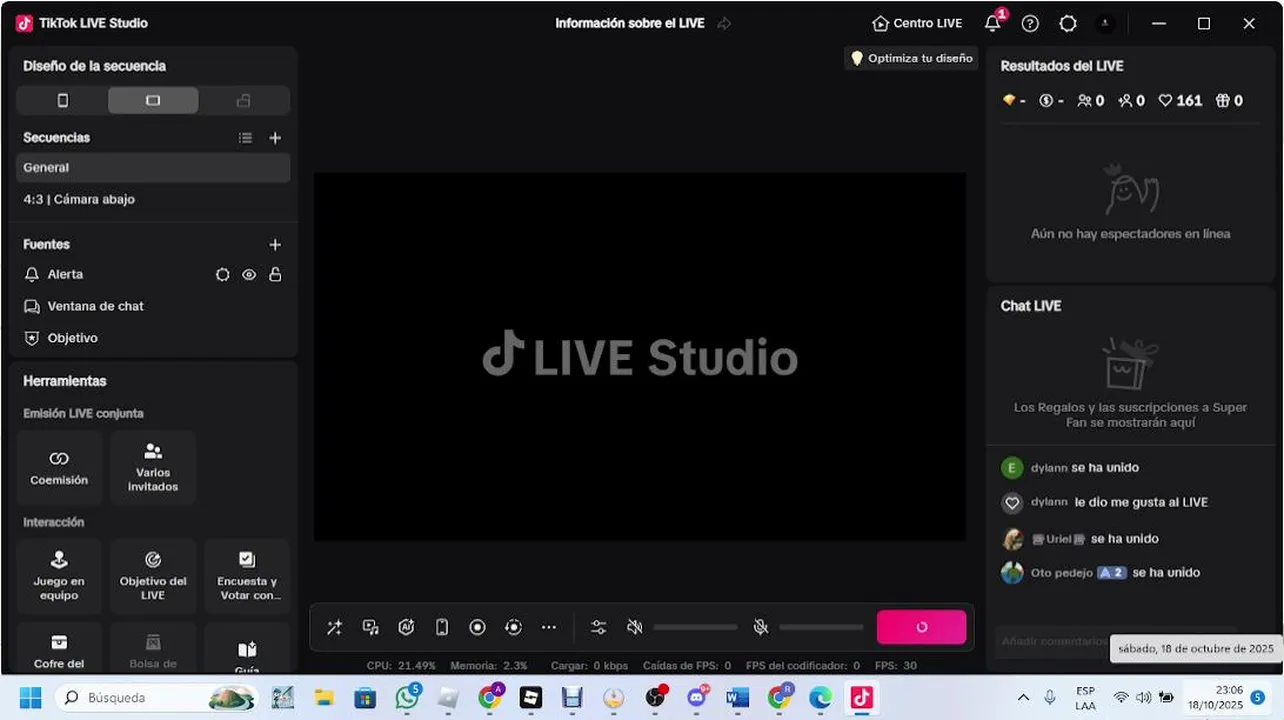Open the Cofre del tesoro tool

pos(59,648)
